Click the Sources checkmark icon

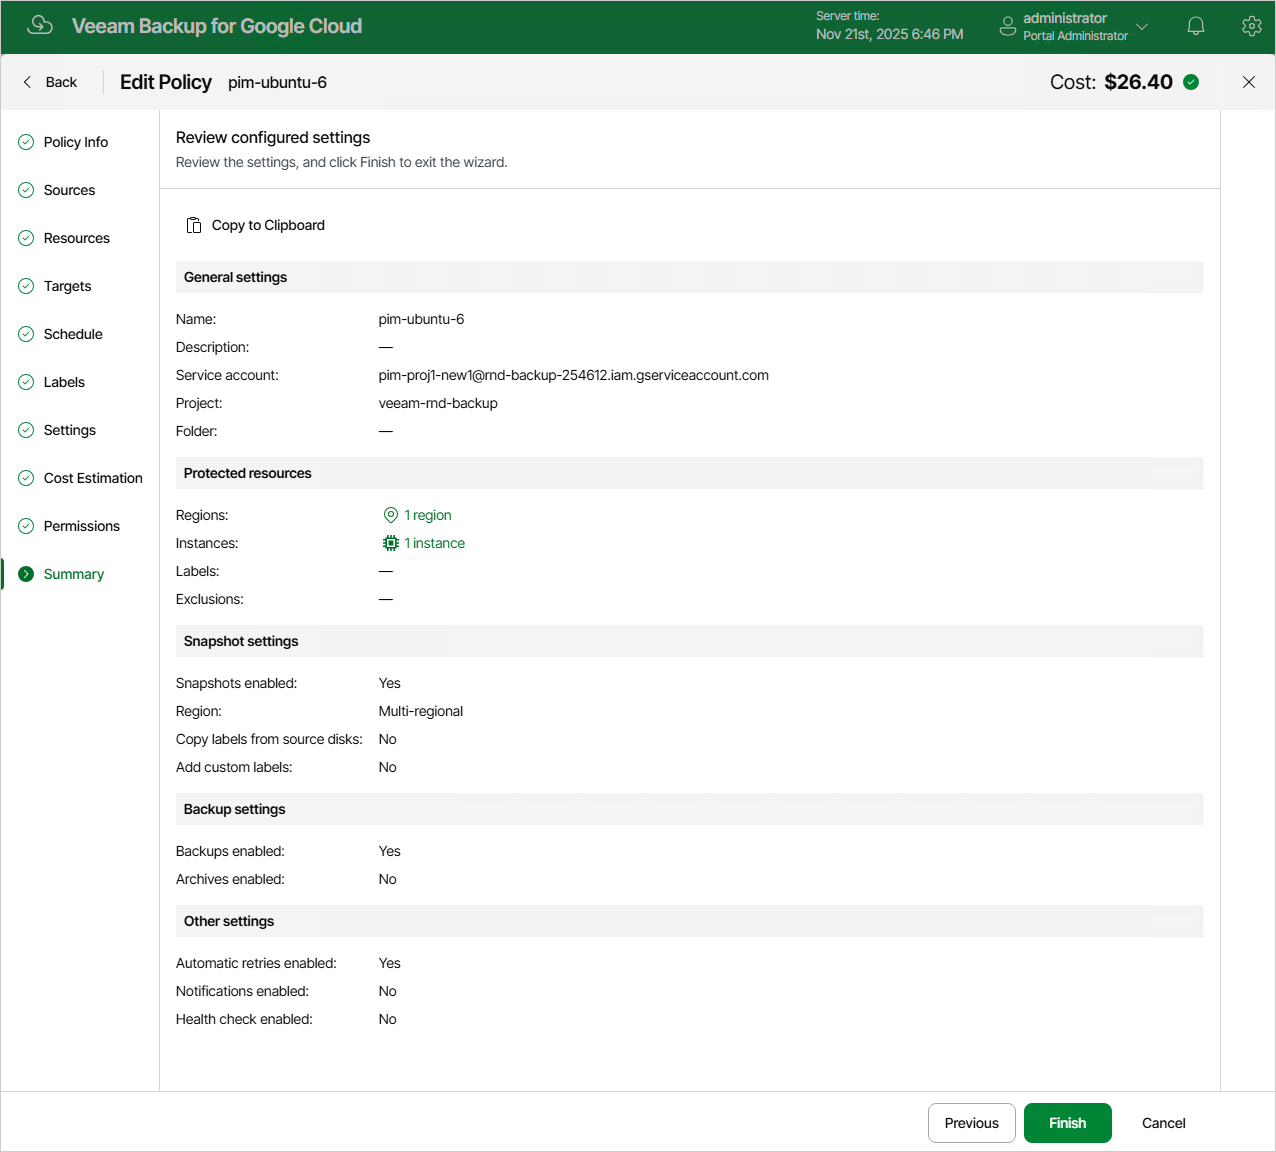tap(26, 190)
